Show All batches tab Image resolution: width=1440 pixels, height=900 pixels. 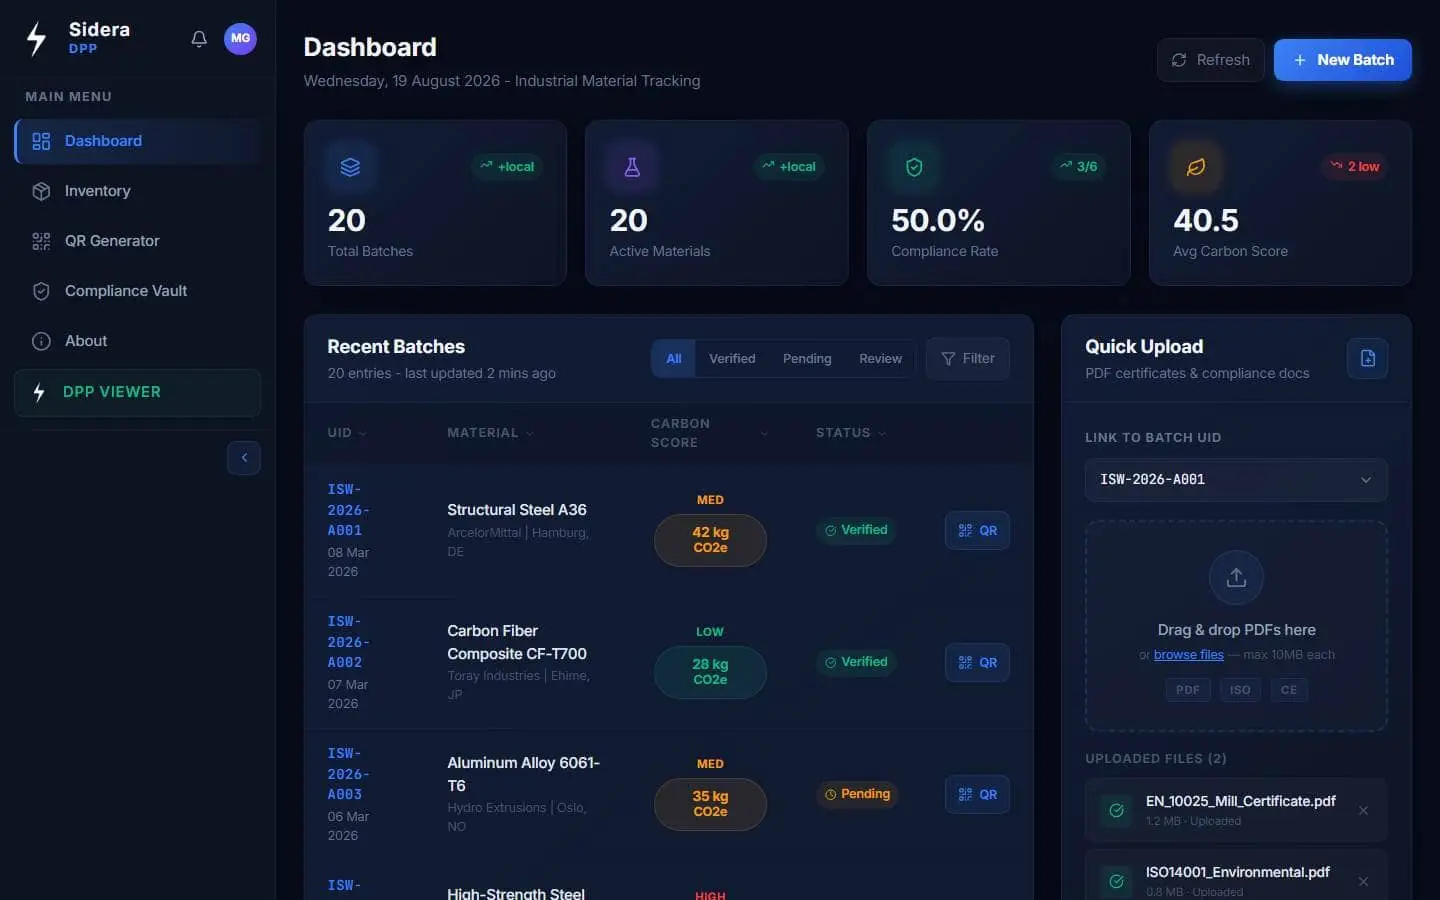[x=674, y=359]
